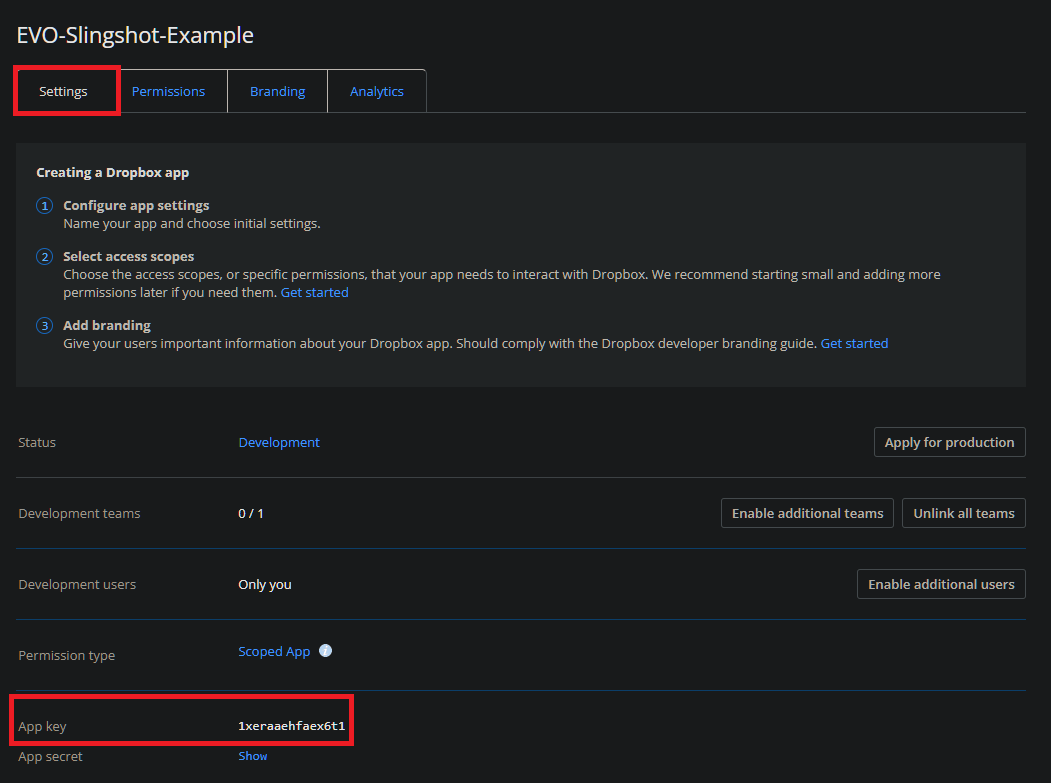Select the app key 1xeraaehfaex6t1
This screenshot has height=783, width=1051.
pyautogui.click(x=292, y=726)
